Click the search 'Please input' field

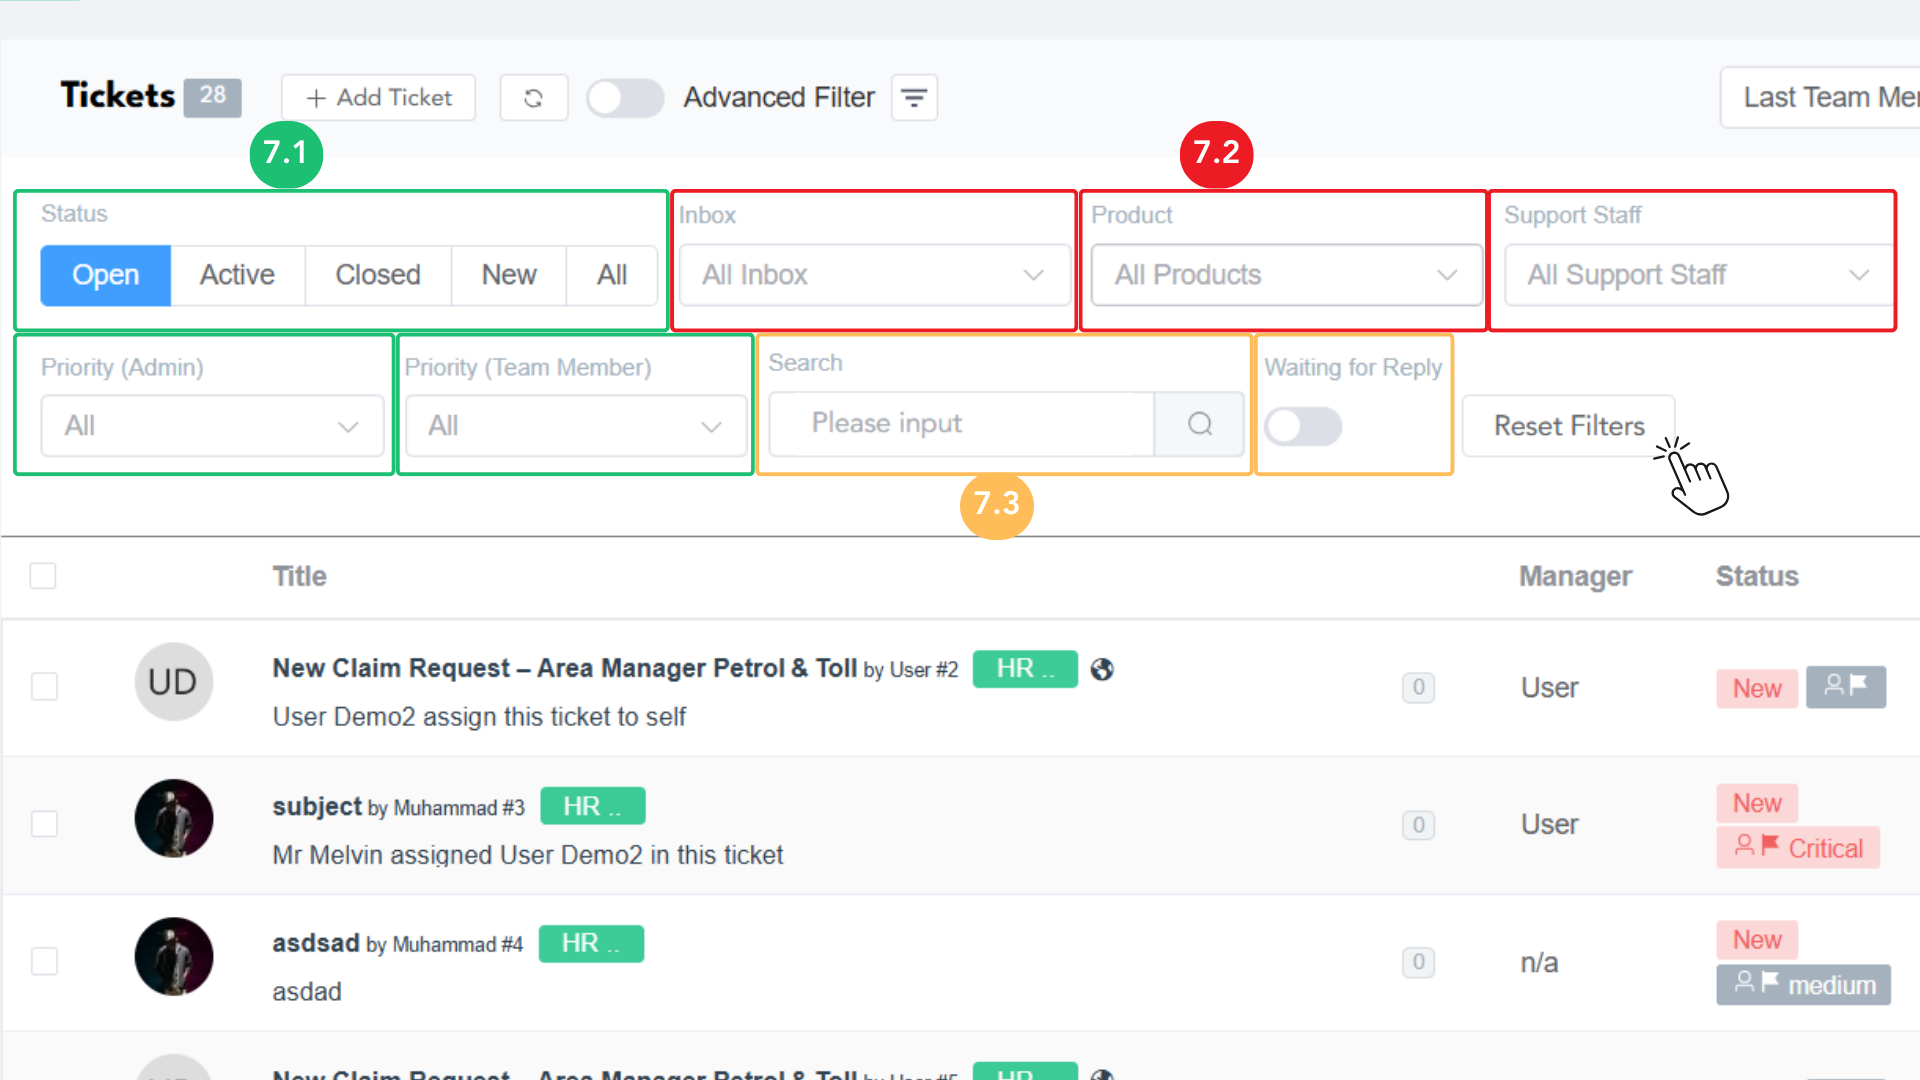point(960,424)
